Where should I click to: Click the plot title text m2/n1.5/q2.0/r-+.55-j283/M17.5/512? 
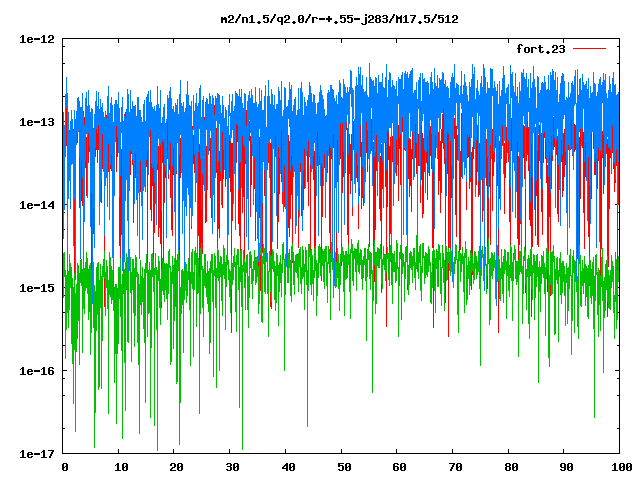coord(339,20)
